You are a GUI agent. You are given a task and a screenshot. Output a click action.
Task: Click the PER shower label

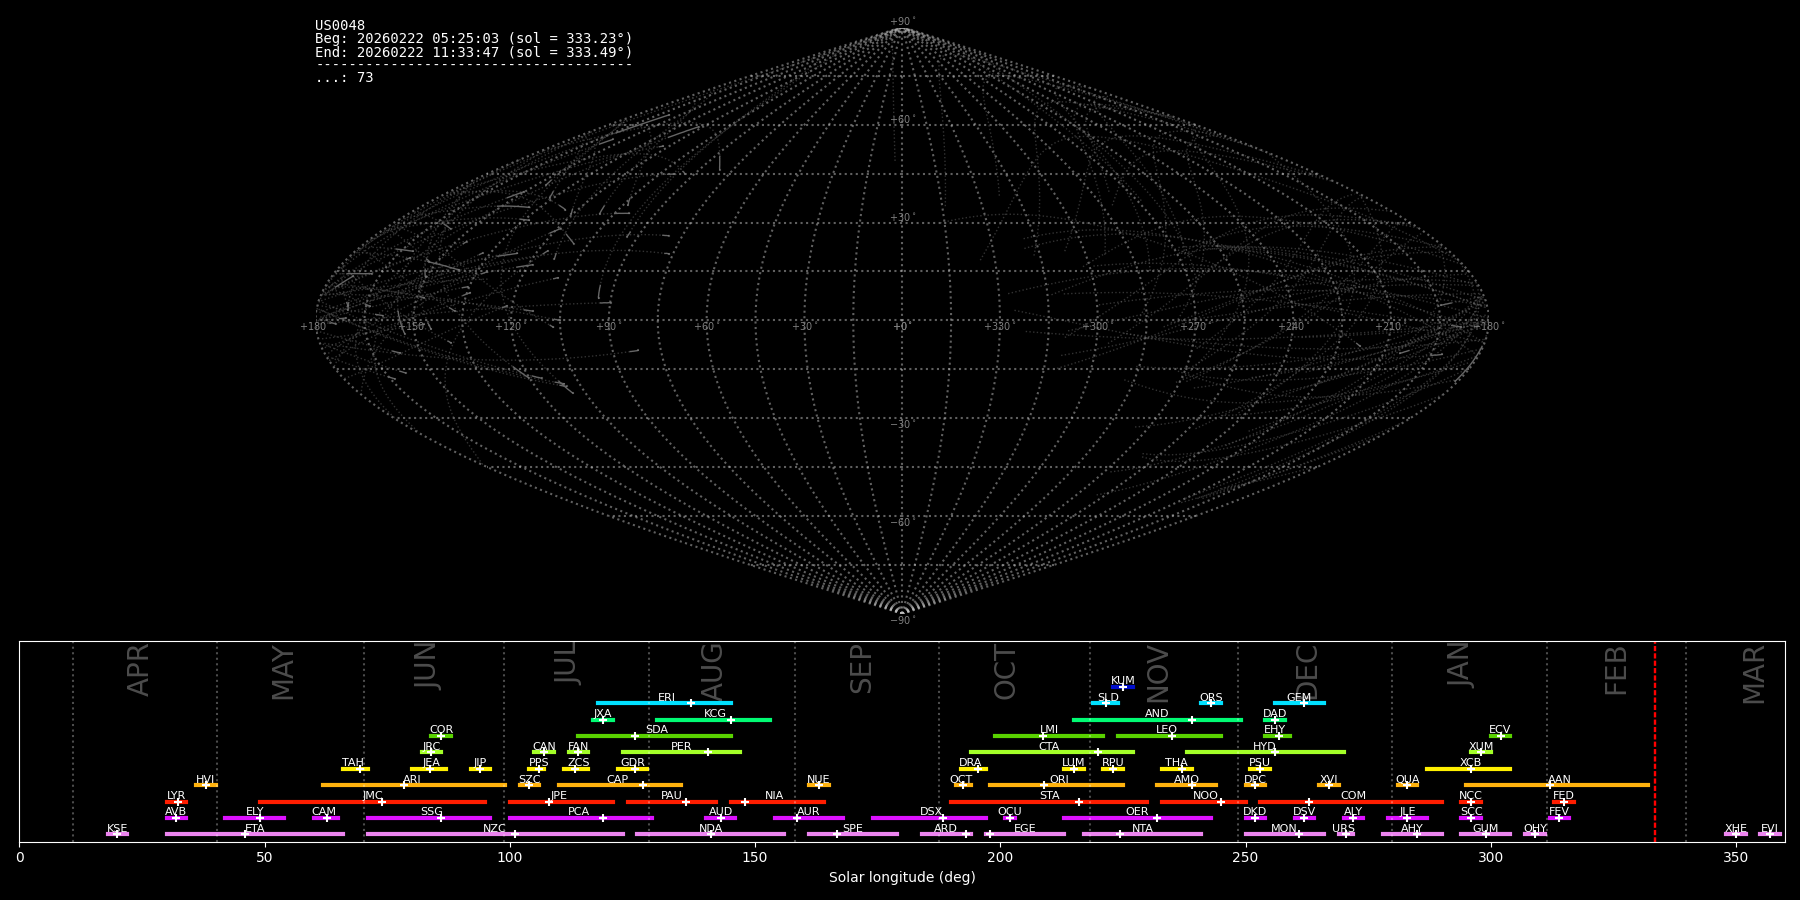click(x=681, y=747)
